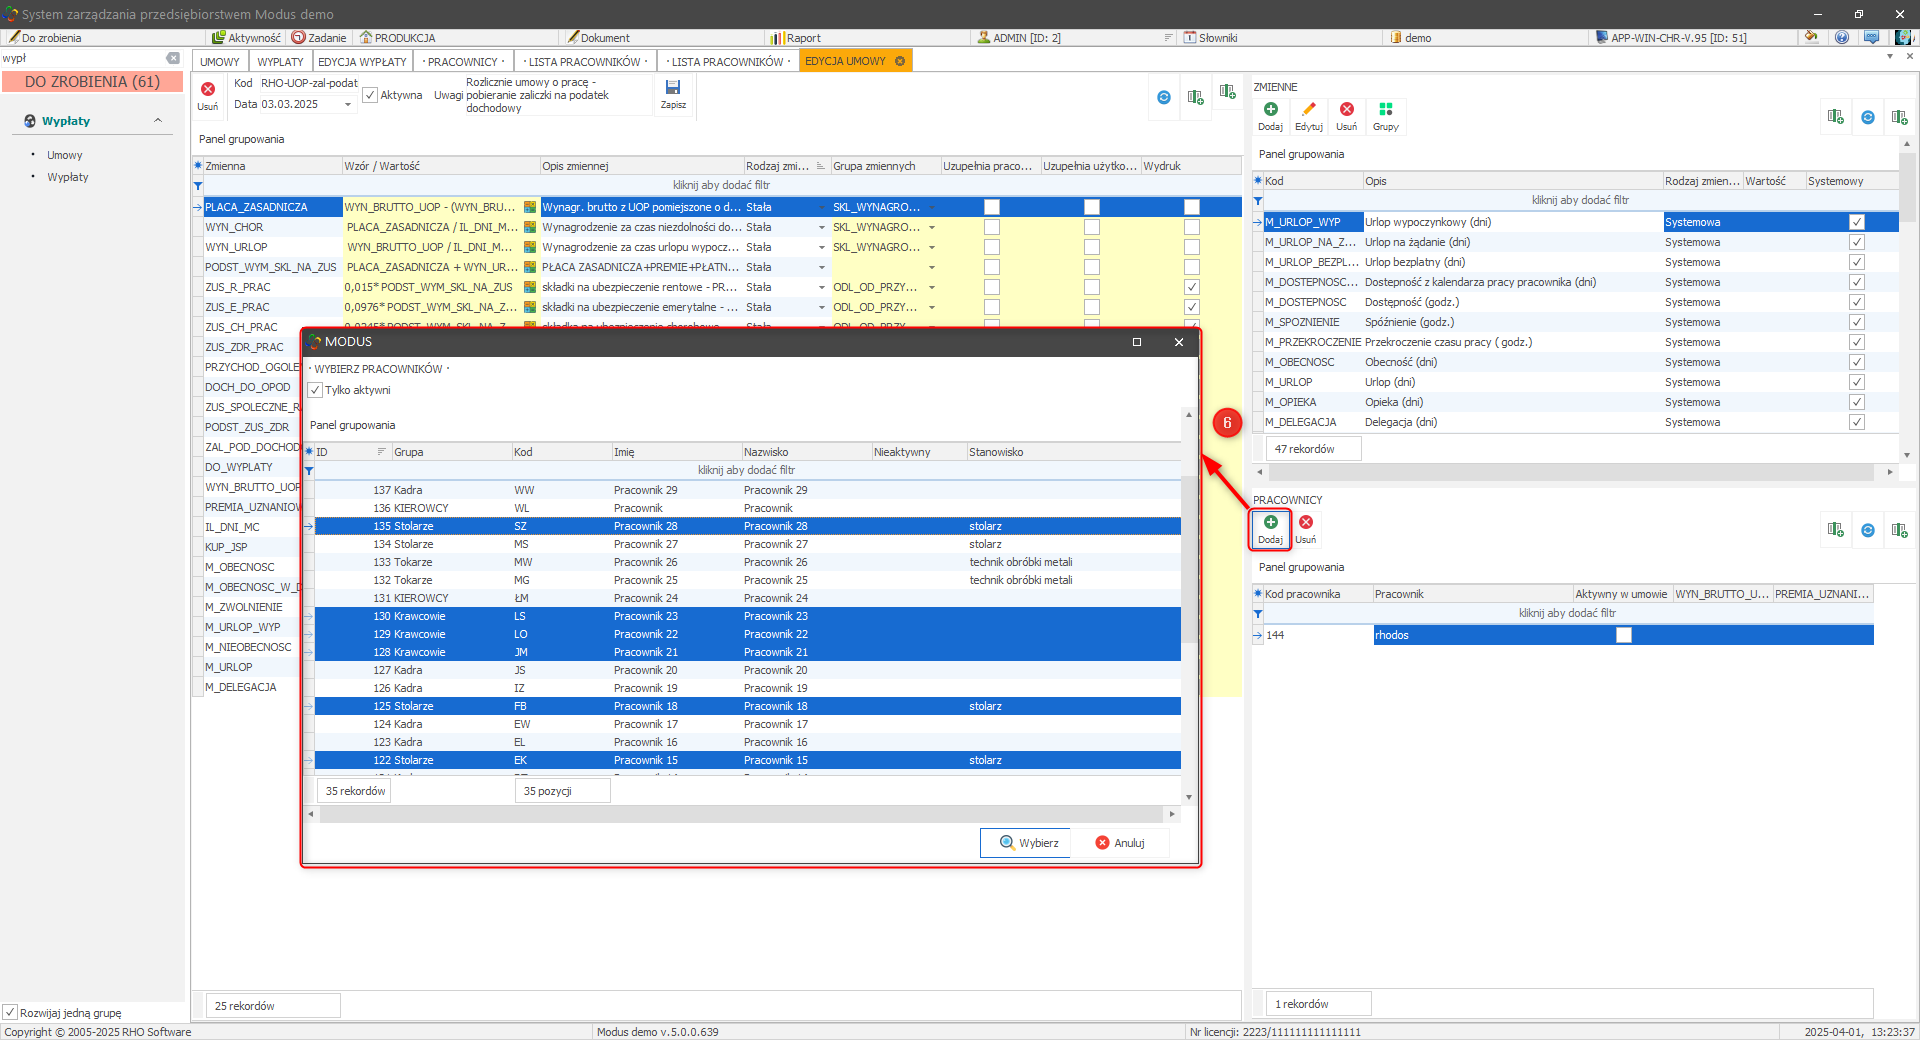Switch to the WYPŁATY tab

coord(280,62)
